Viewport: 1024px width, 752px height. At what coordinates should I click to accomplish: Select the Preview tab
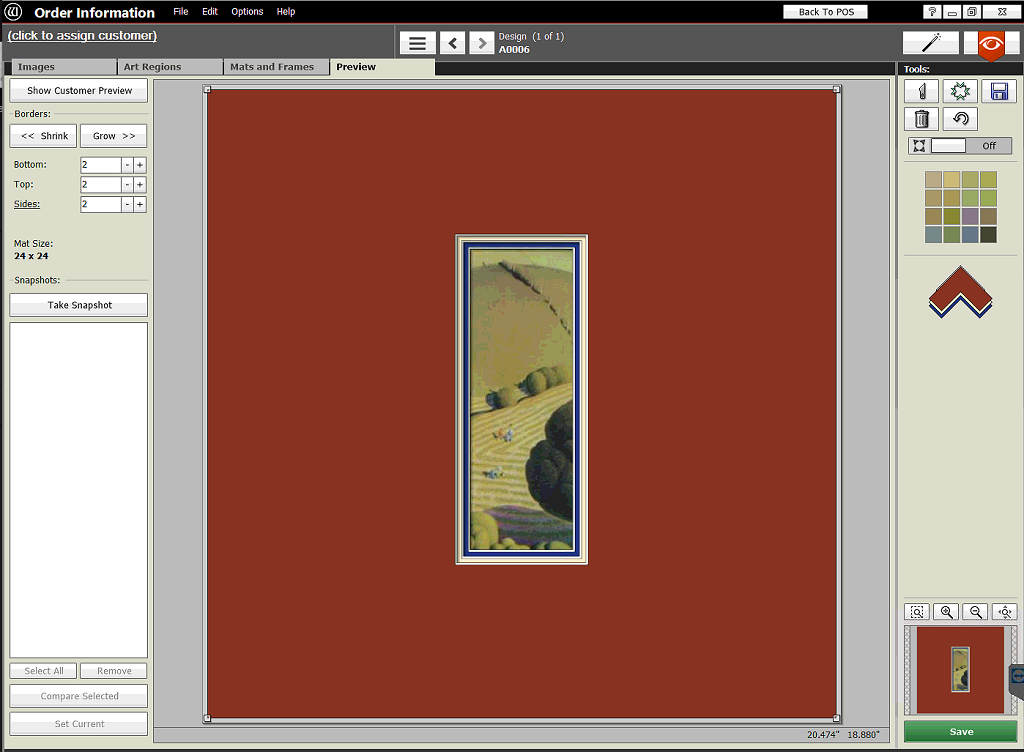click(382, 67)
